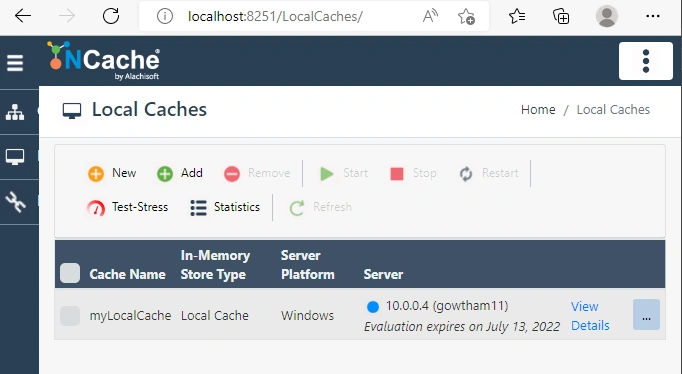Click the Refresh icon in the toolbar
This screenshot has width=682, height=374.
tap(297, 207)
